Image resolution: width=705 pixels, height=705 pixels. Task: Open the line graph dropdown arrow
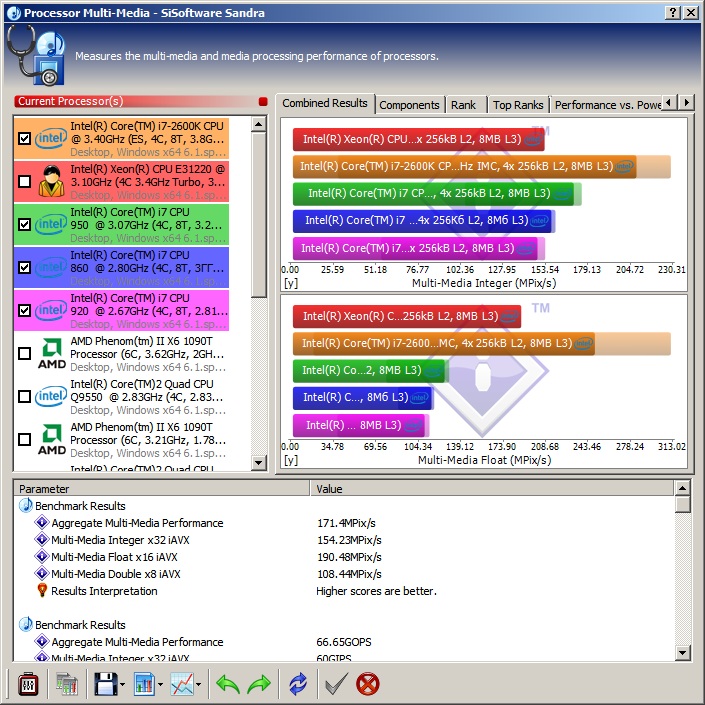pos(198,684)
